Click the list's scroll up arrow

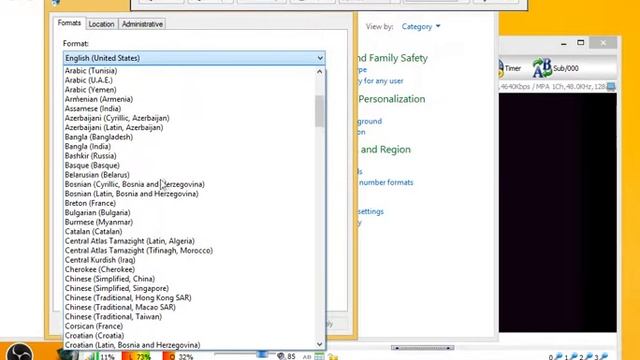pos(320,71)
